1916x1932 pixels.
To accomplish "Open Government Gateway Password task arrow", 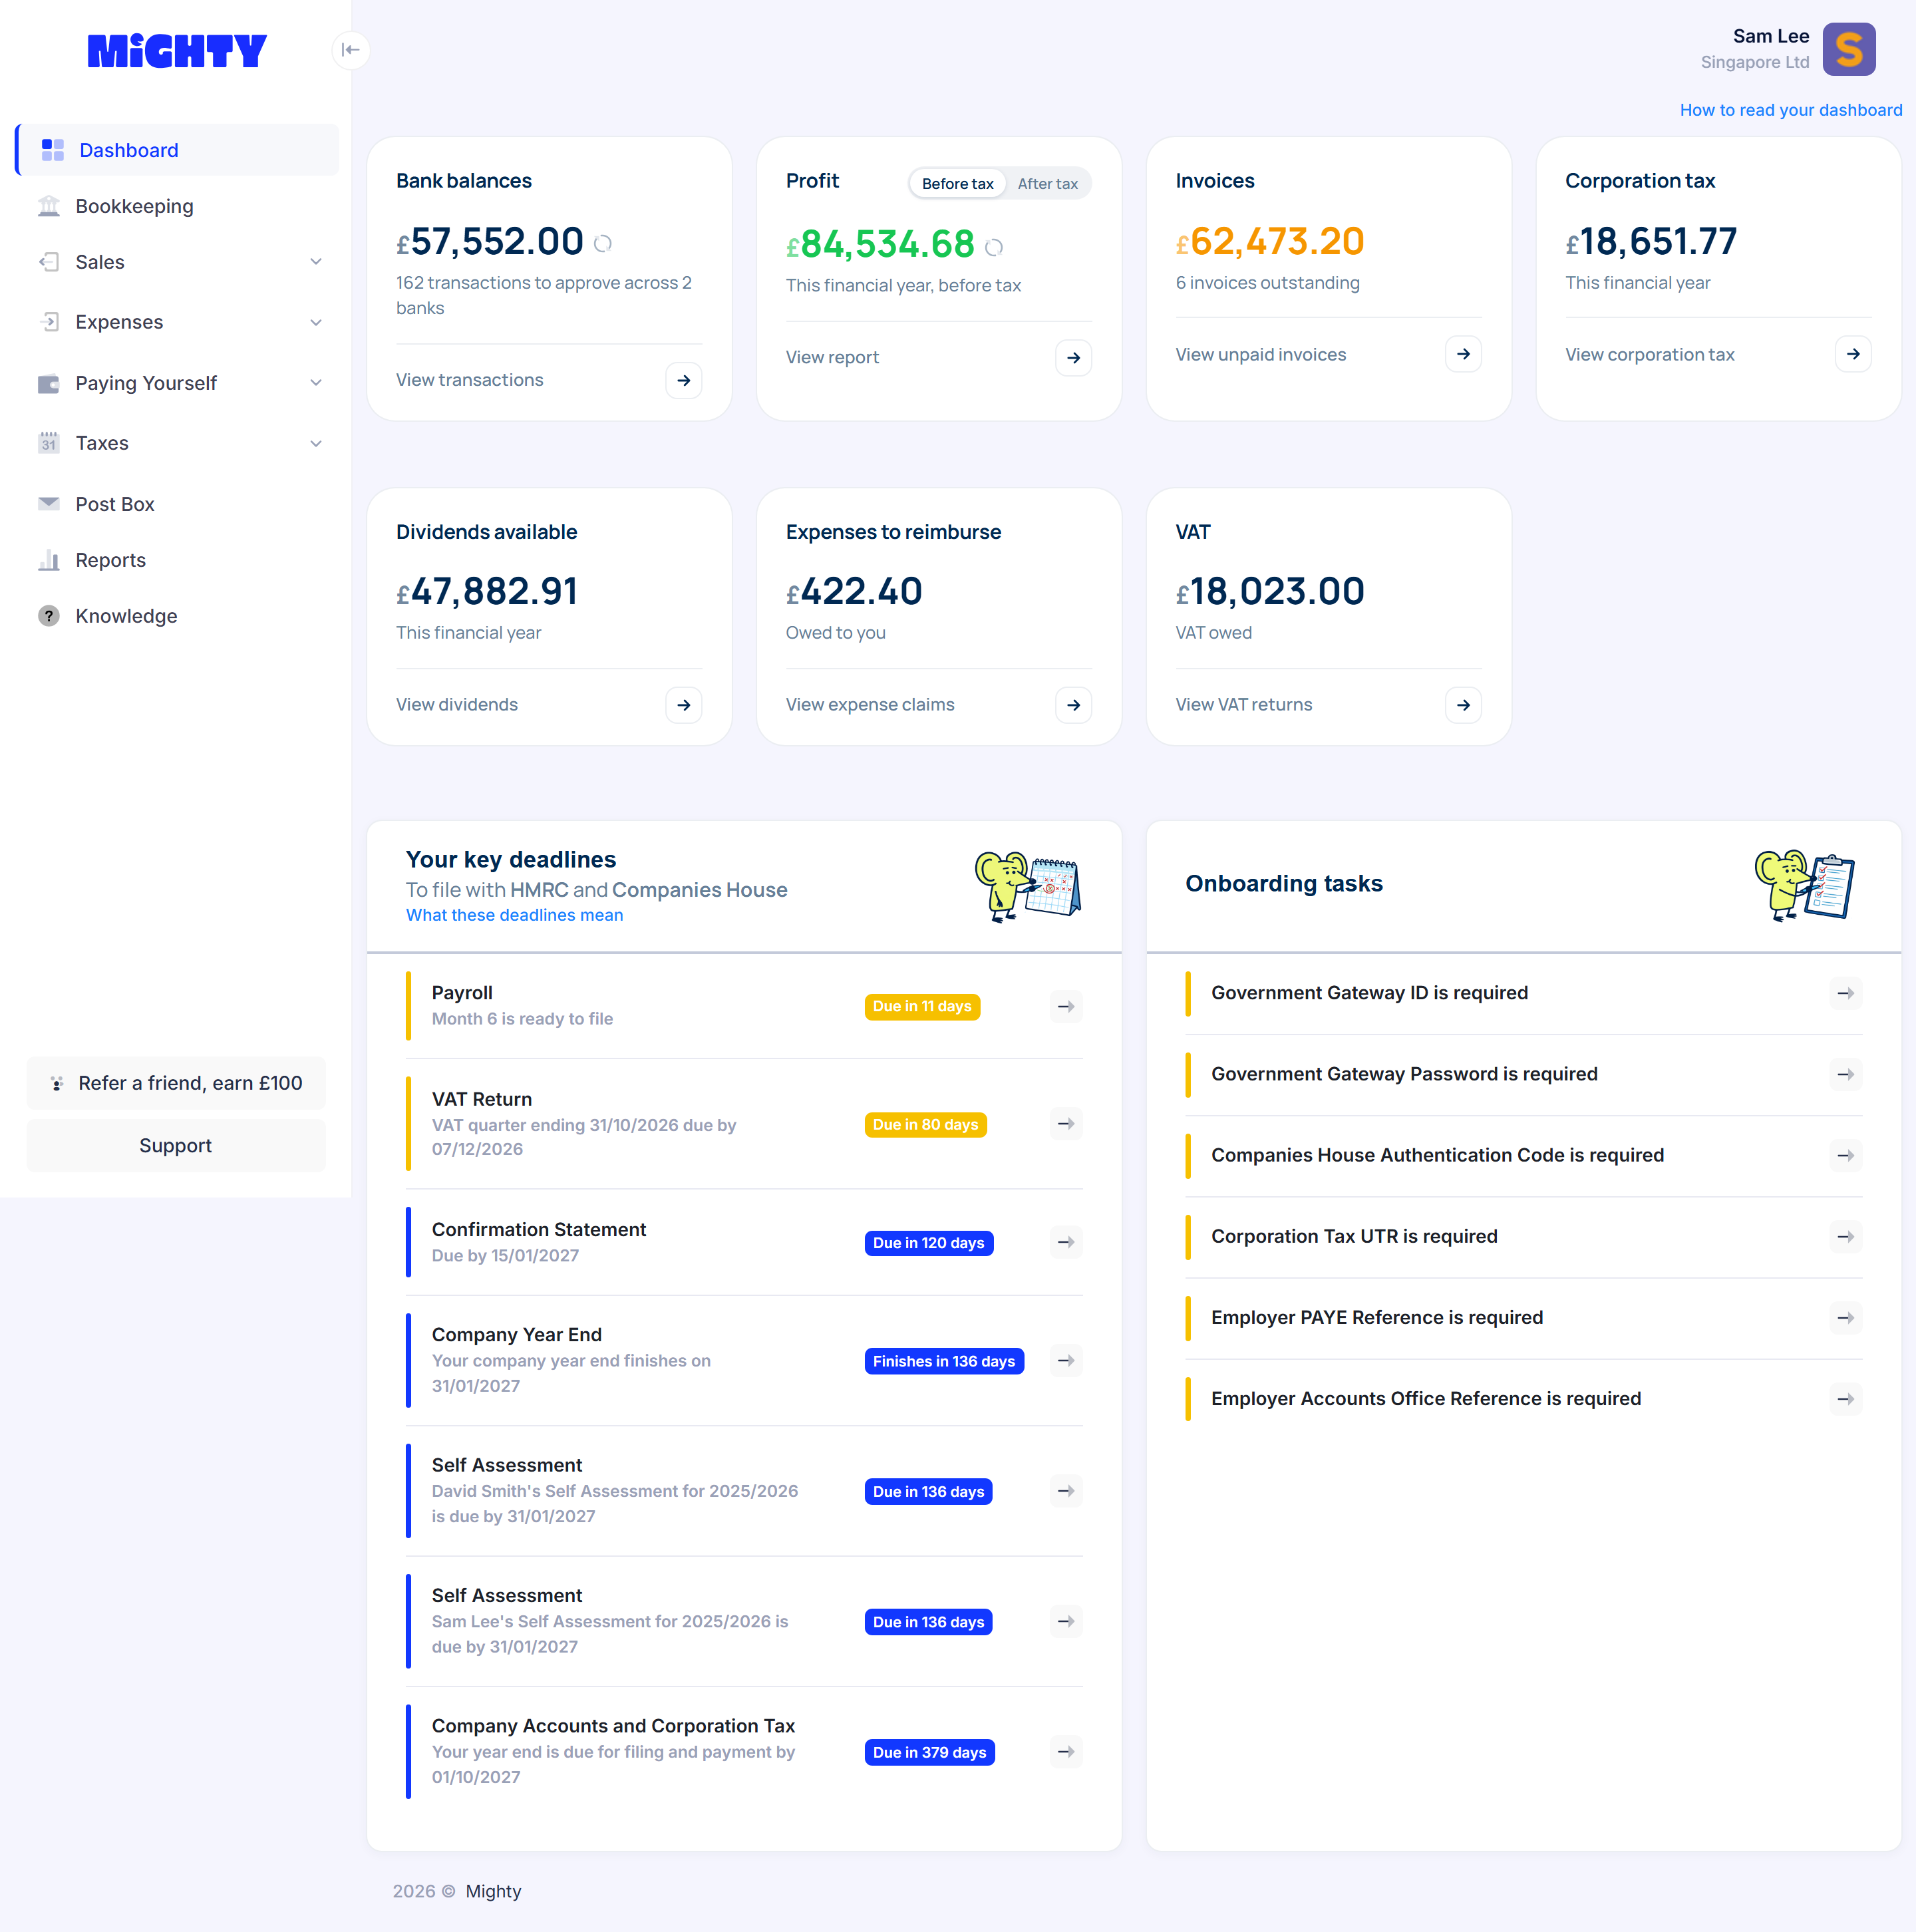I will [1845, 1074].
